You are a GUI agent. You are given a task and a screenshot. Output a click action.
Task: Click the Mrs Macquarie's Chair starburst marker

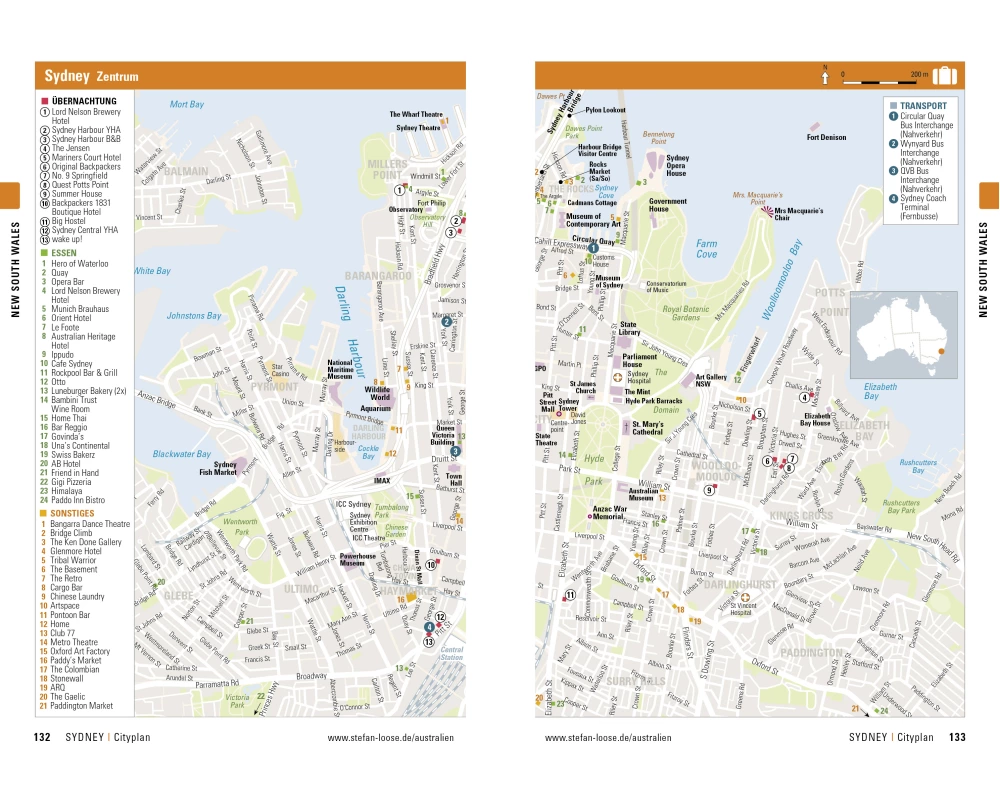(x=767, y=211)
